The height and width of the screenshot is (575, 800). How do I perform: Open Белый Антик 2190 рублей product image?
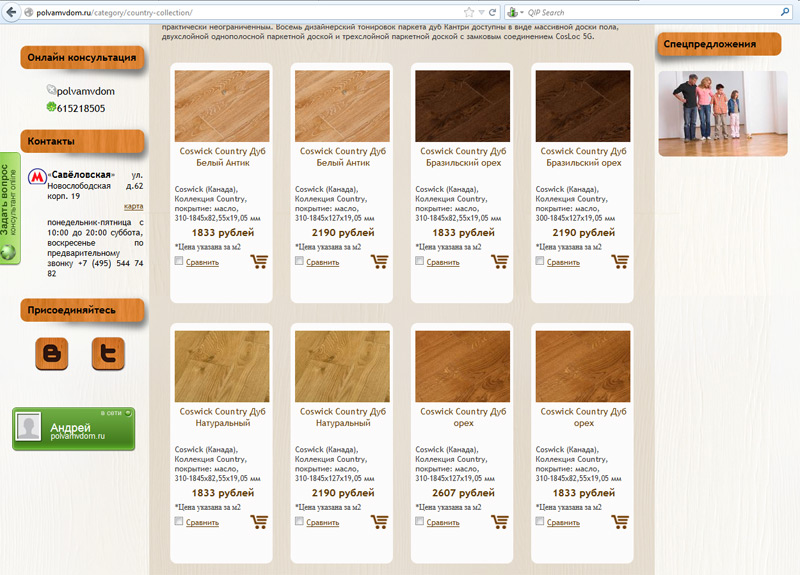342,106
